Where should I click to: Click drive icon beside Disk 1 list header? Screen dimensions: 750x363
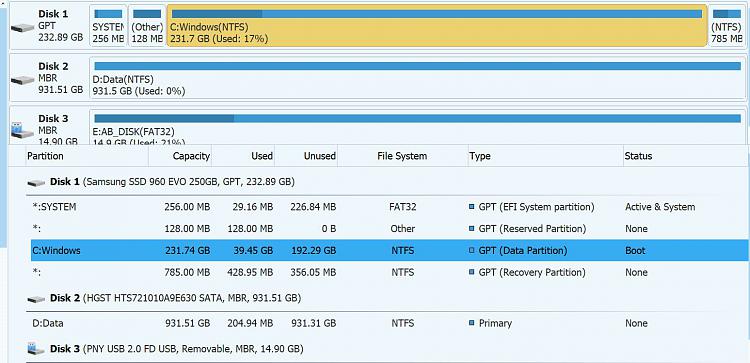coord(36,183)
